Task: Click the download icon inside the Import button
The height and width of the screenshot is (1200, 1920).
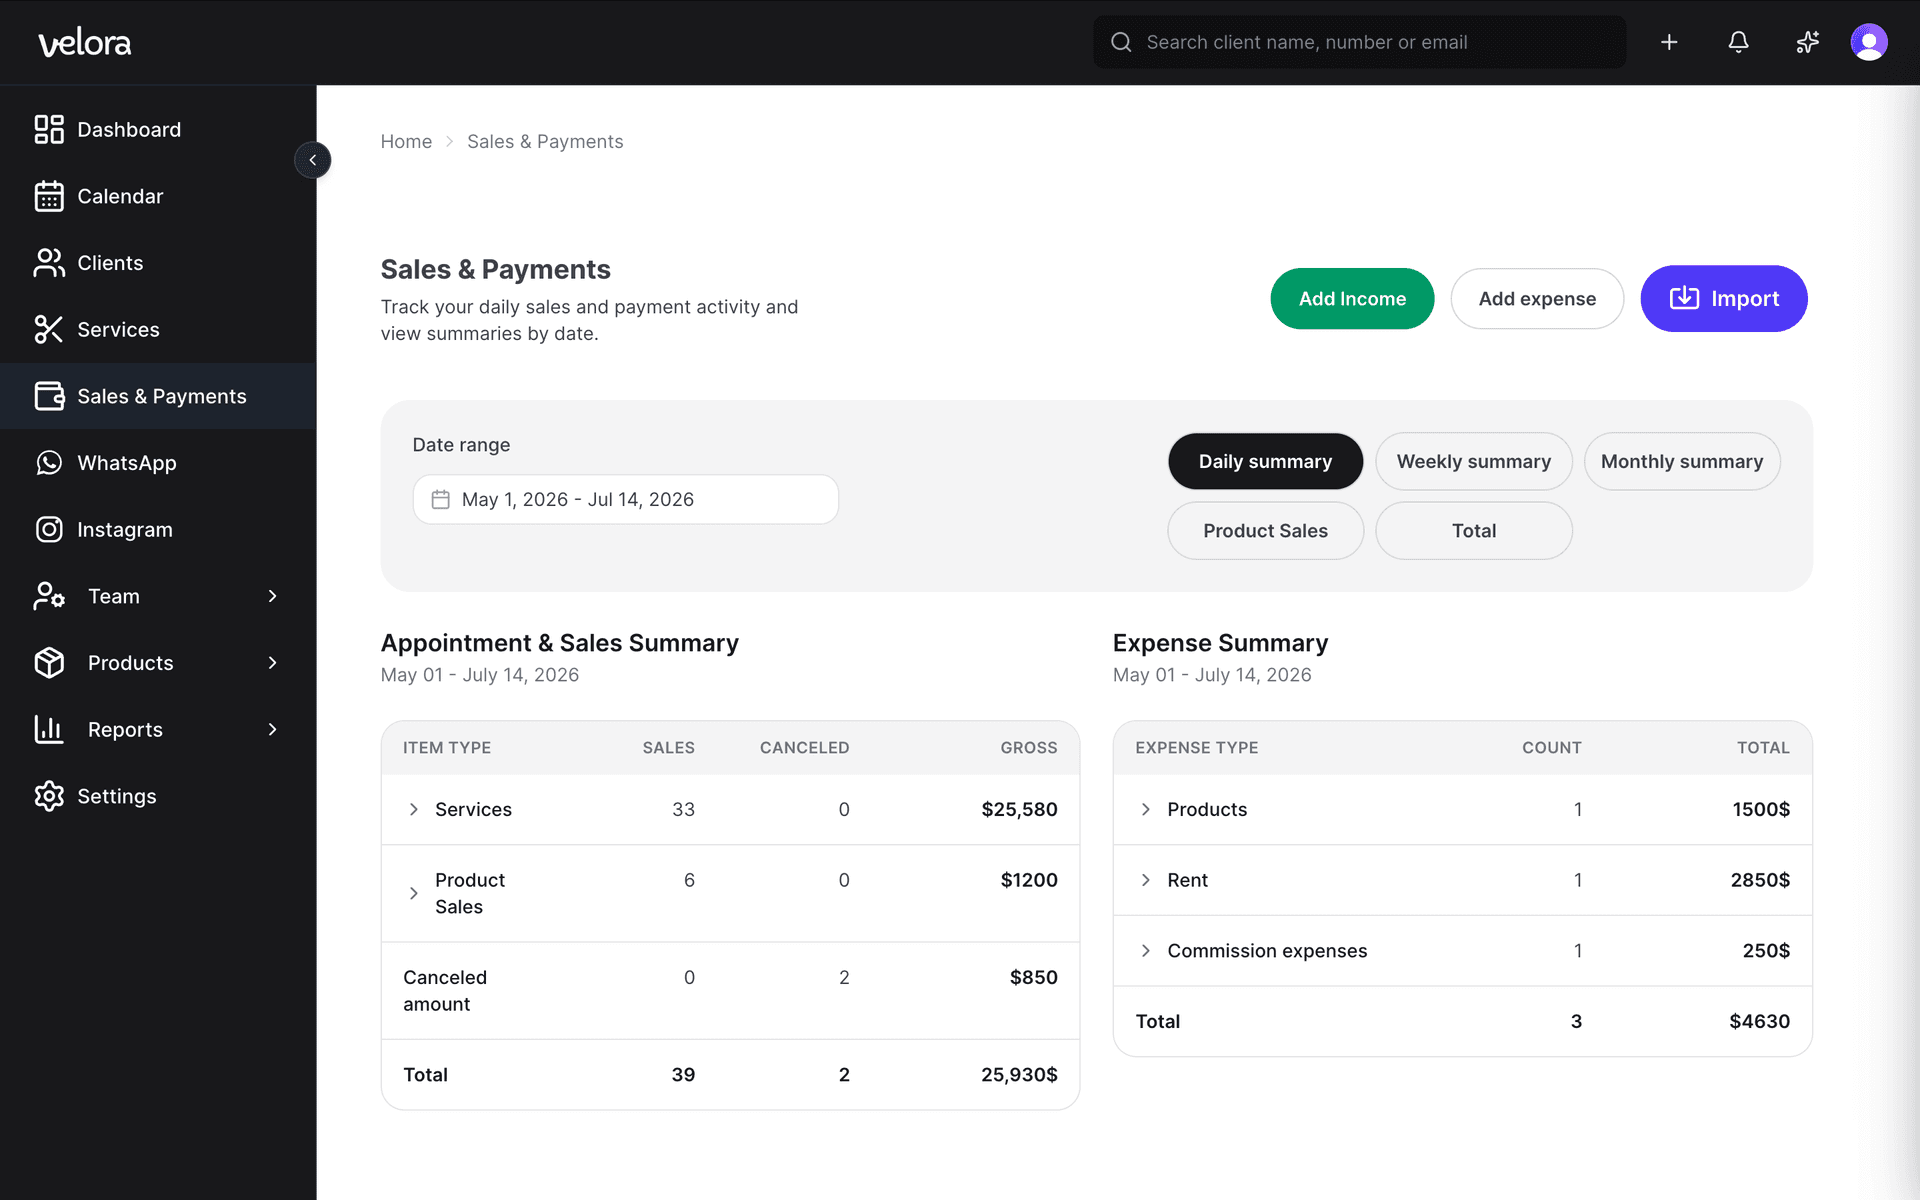Action: [1684, 298]
